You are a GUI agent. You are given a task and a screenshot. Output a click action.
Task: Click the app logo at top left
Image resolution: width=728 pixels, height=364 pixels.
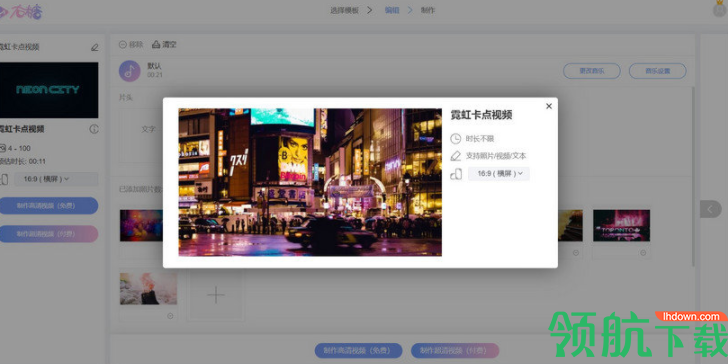point(21,12)
